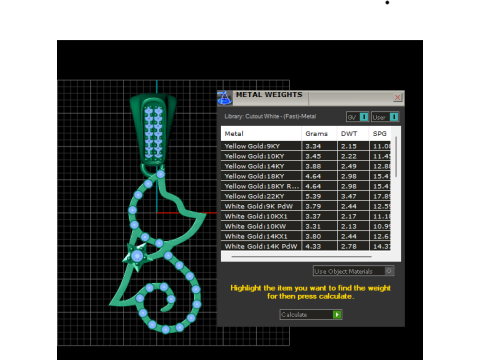Select the White Gold:14K PdW row
Image resolution: width=480 pixels, height=360 pixels.
click(306, 246)
